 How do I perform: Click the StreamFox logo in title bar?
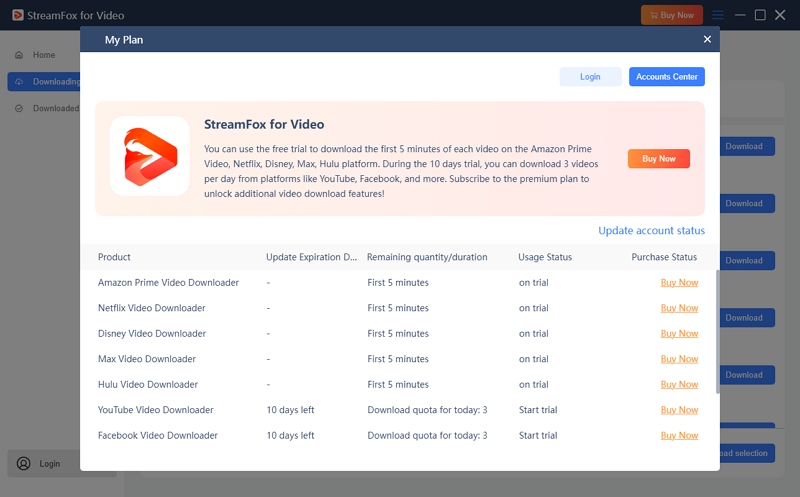[18, 15]
